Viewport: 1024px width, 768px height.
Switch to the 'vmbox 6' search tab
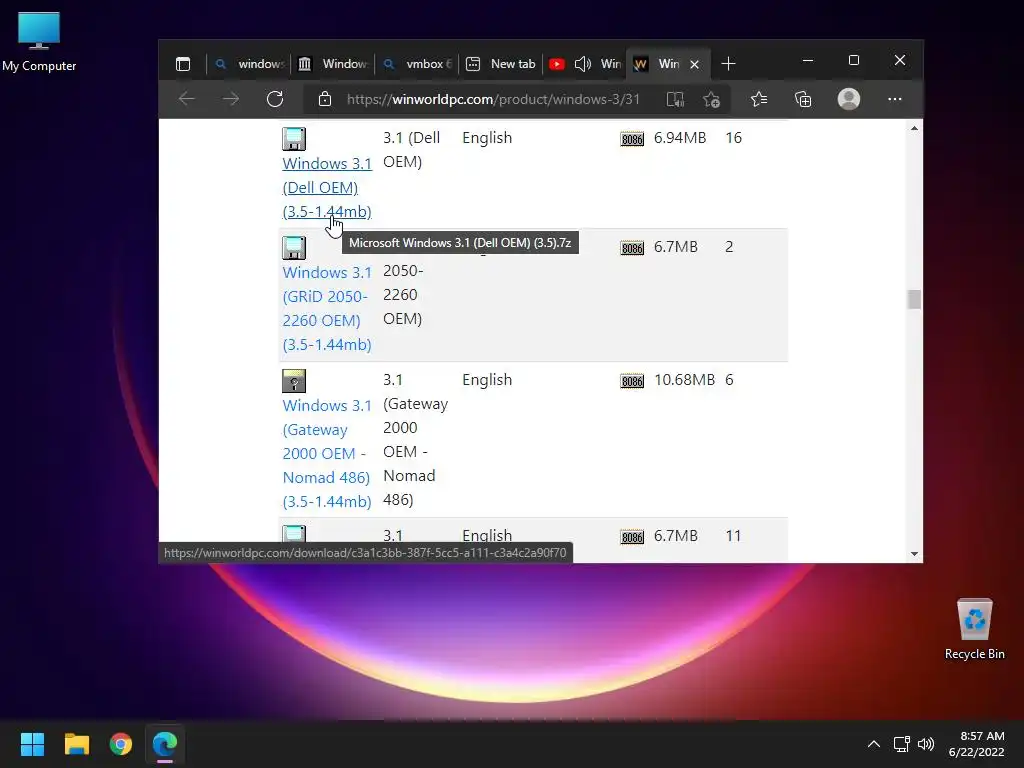click(x=418, y=63)
